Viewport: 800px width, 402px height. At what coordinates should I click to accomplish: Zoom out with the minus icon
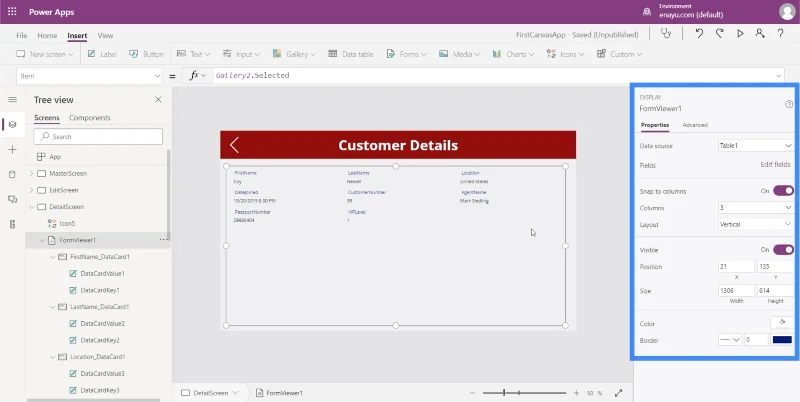[x=472, y=393]
